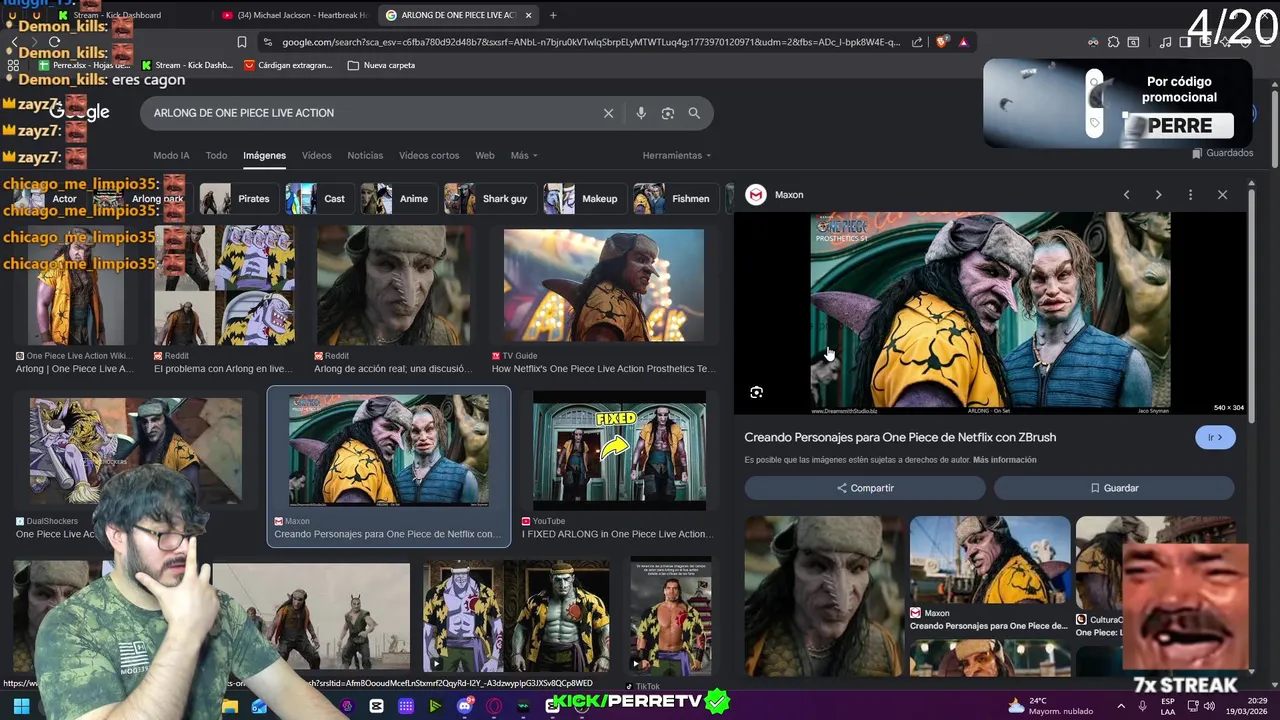
Task: Switch to Videos cortos tab
Action: 429,155
